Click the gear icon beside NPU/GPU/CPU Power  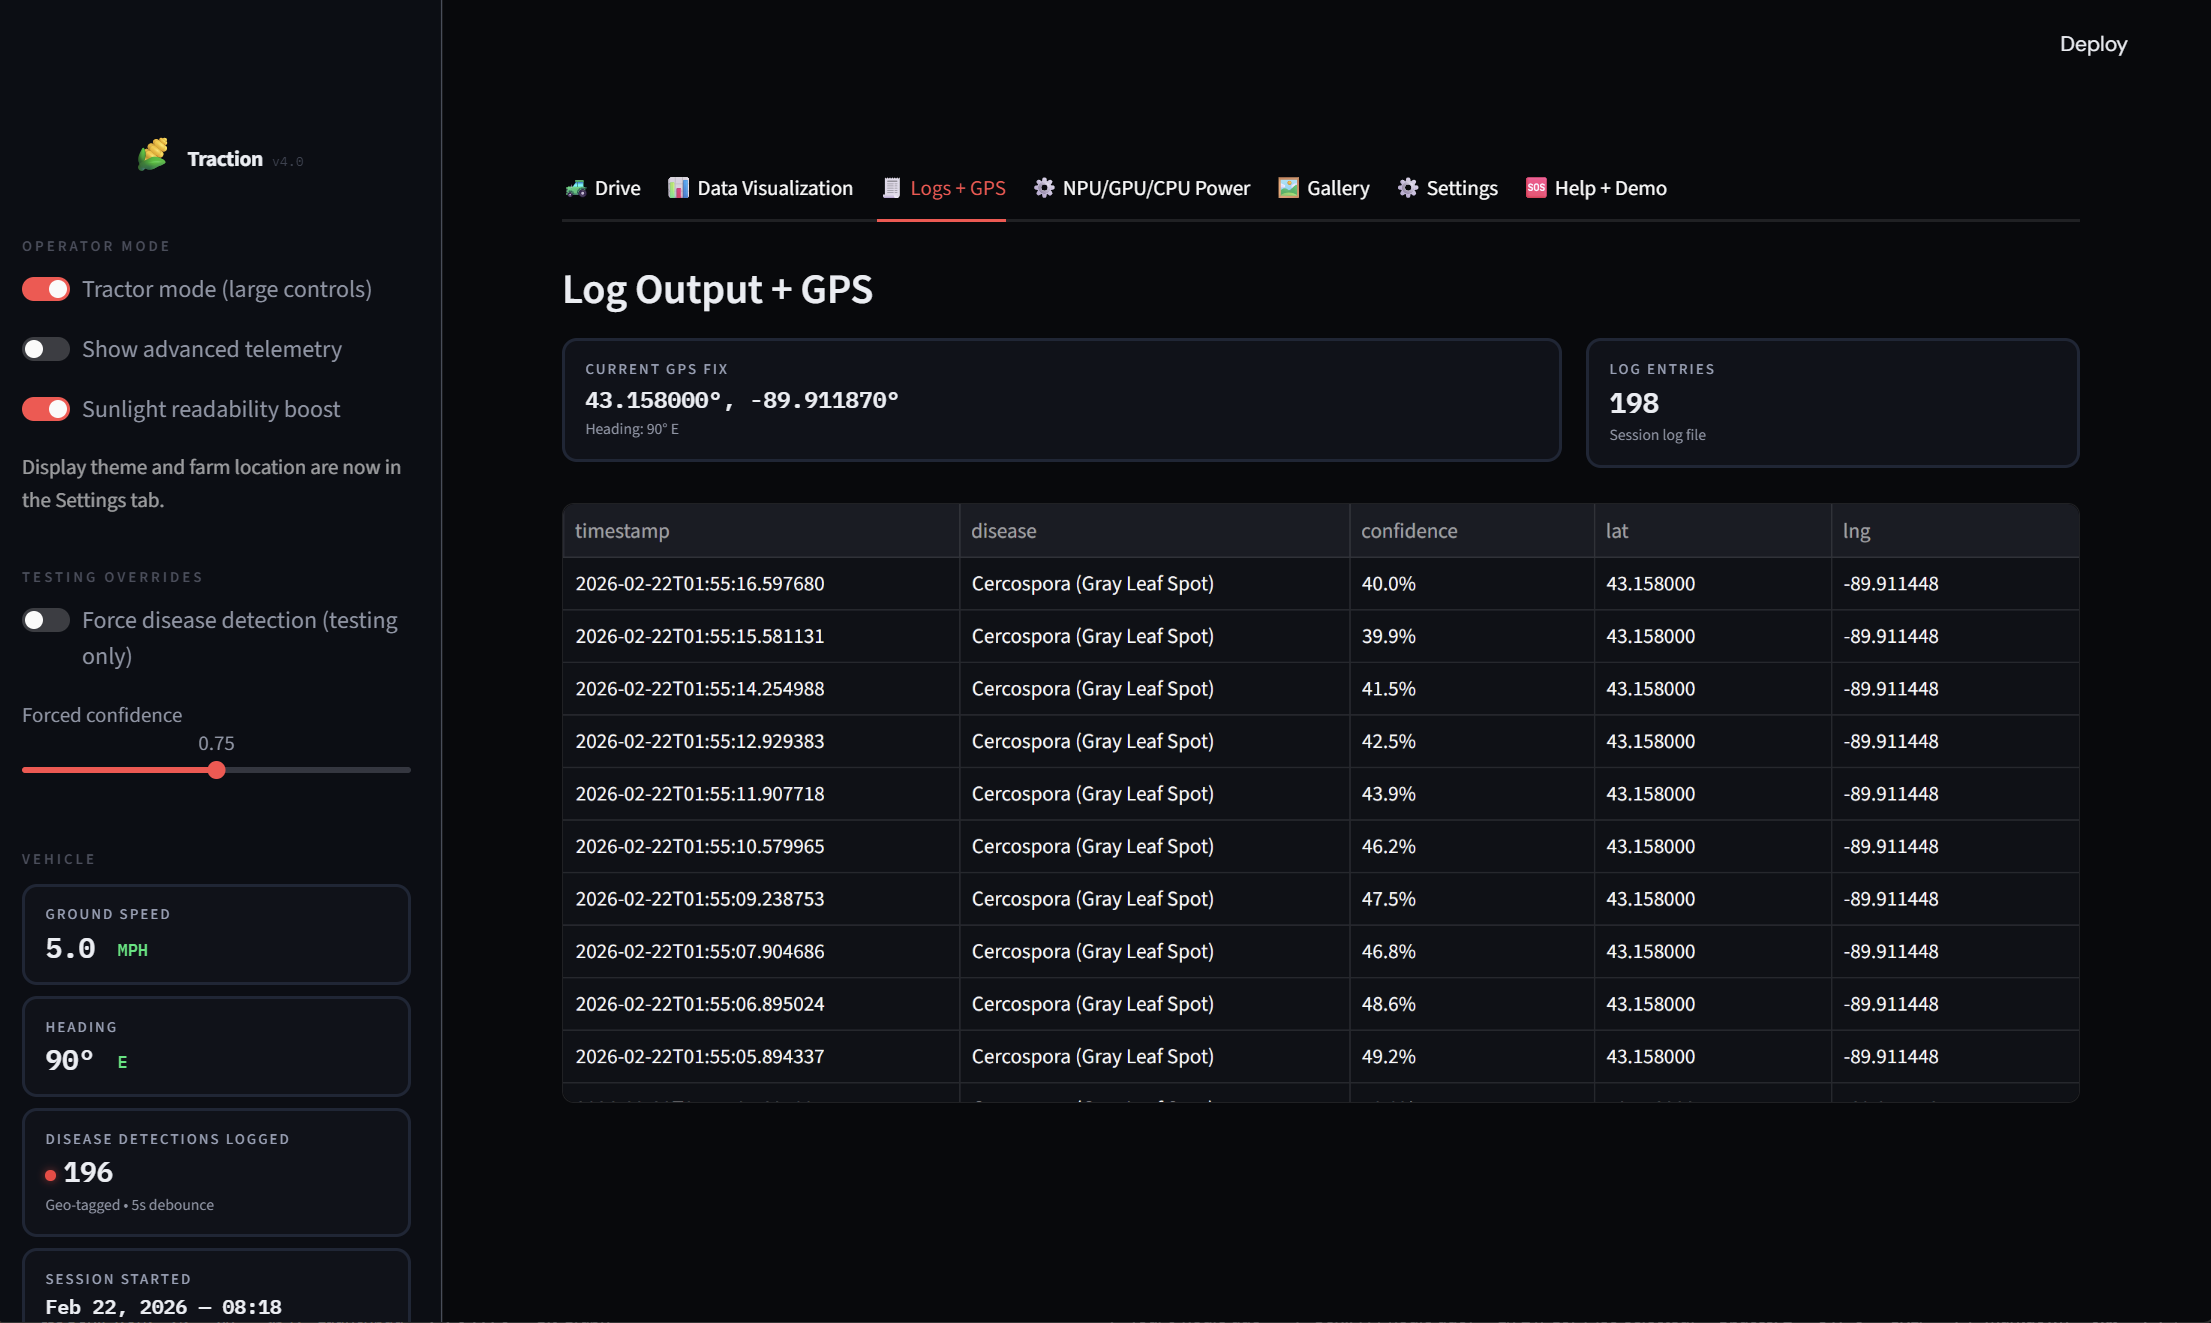(1044, 188)
